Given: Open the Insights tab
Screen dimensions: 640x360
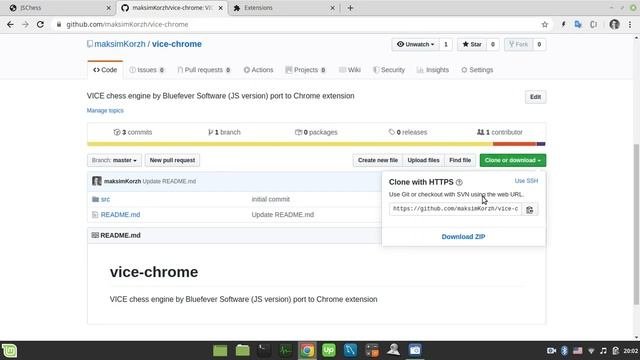Looking at the screenshot, I should [433, 70].
